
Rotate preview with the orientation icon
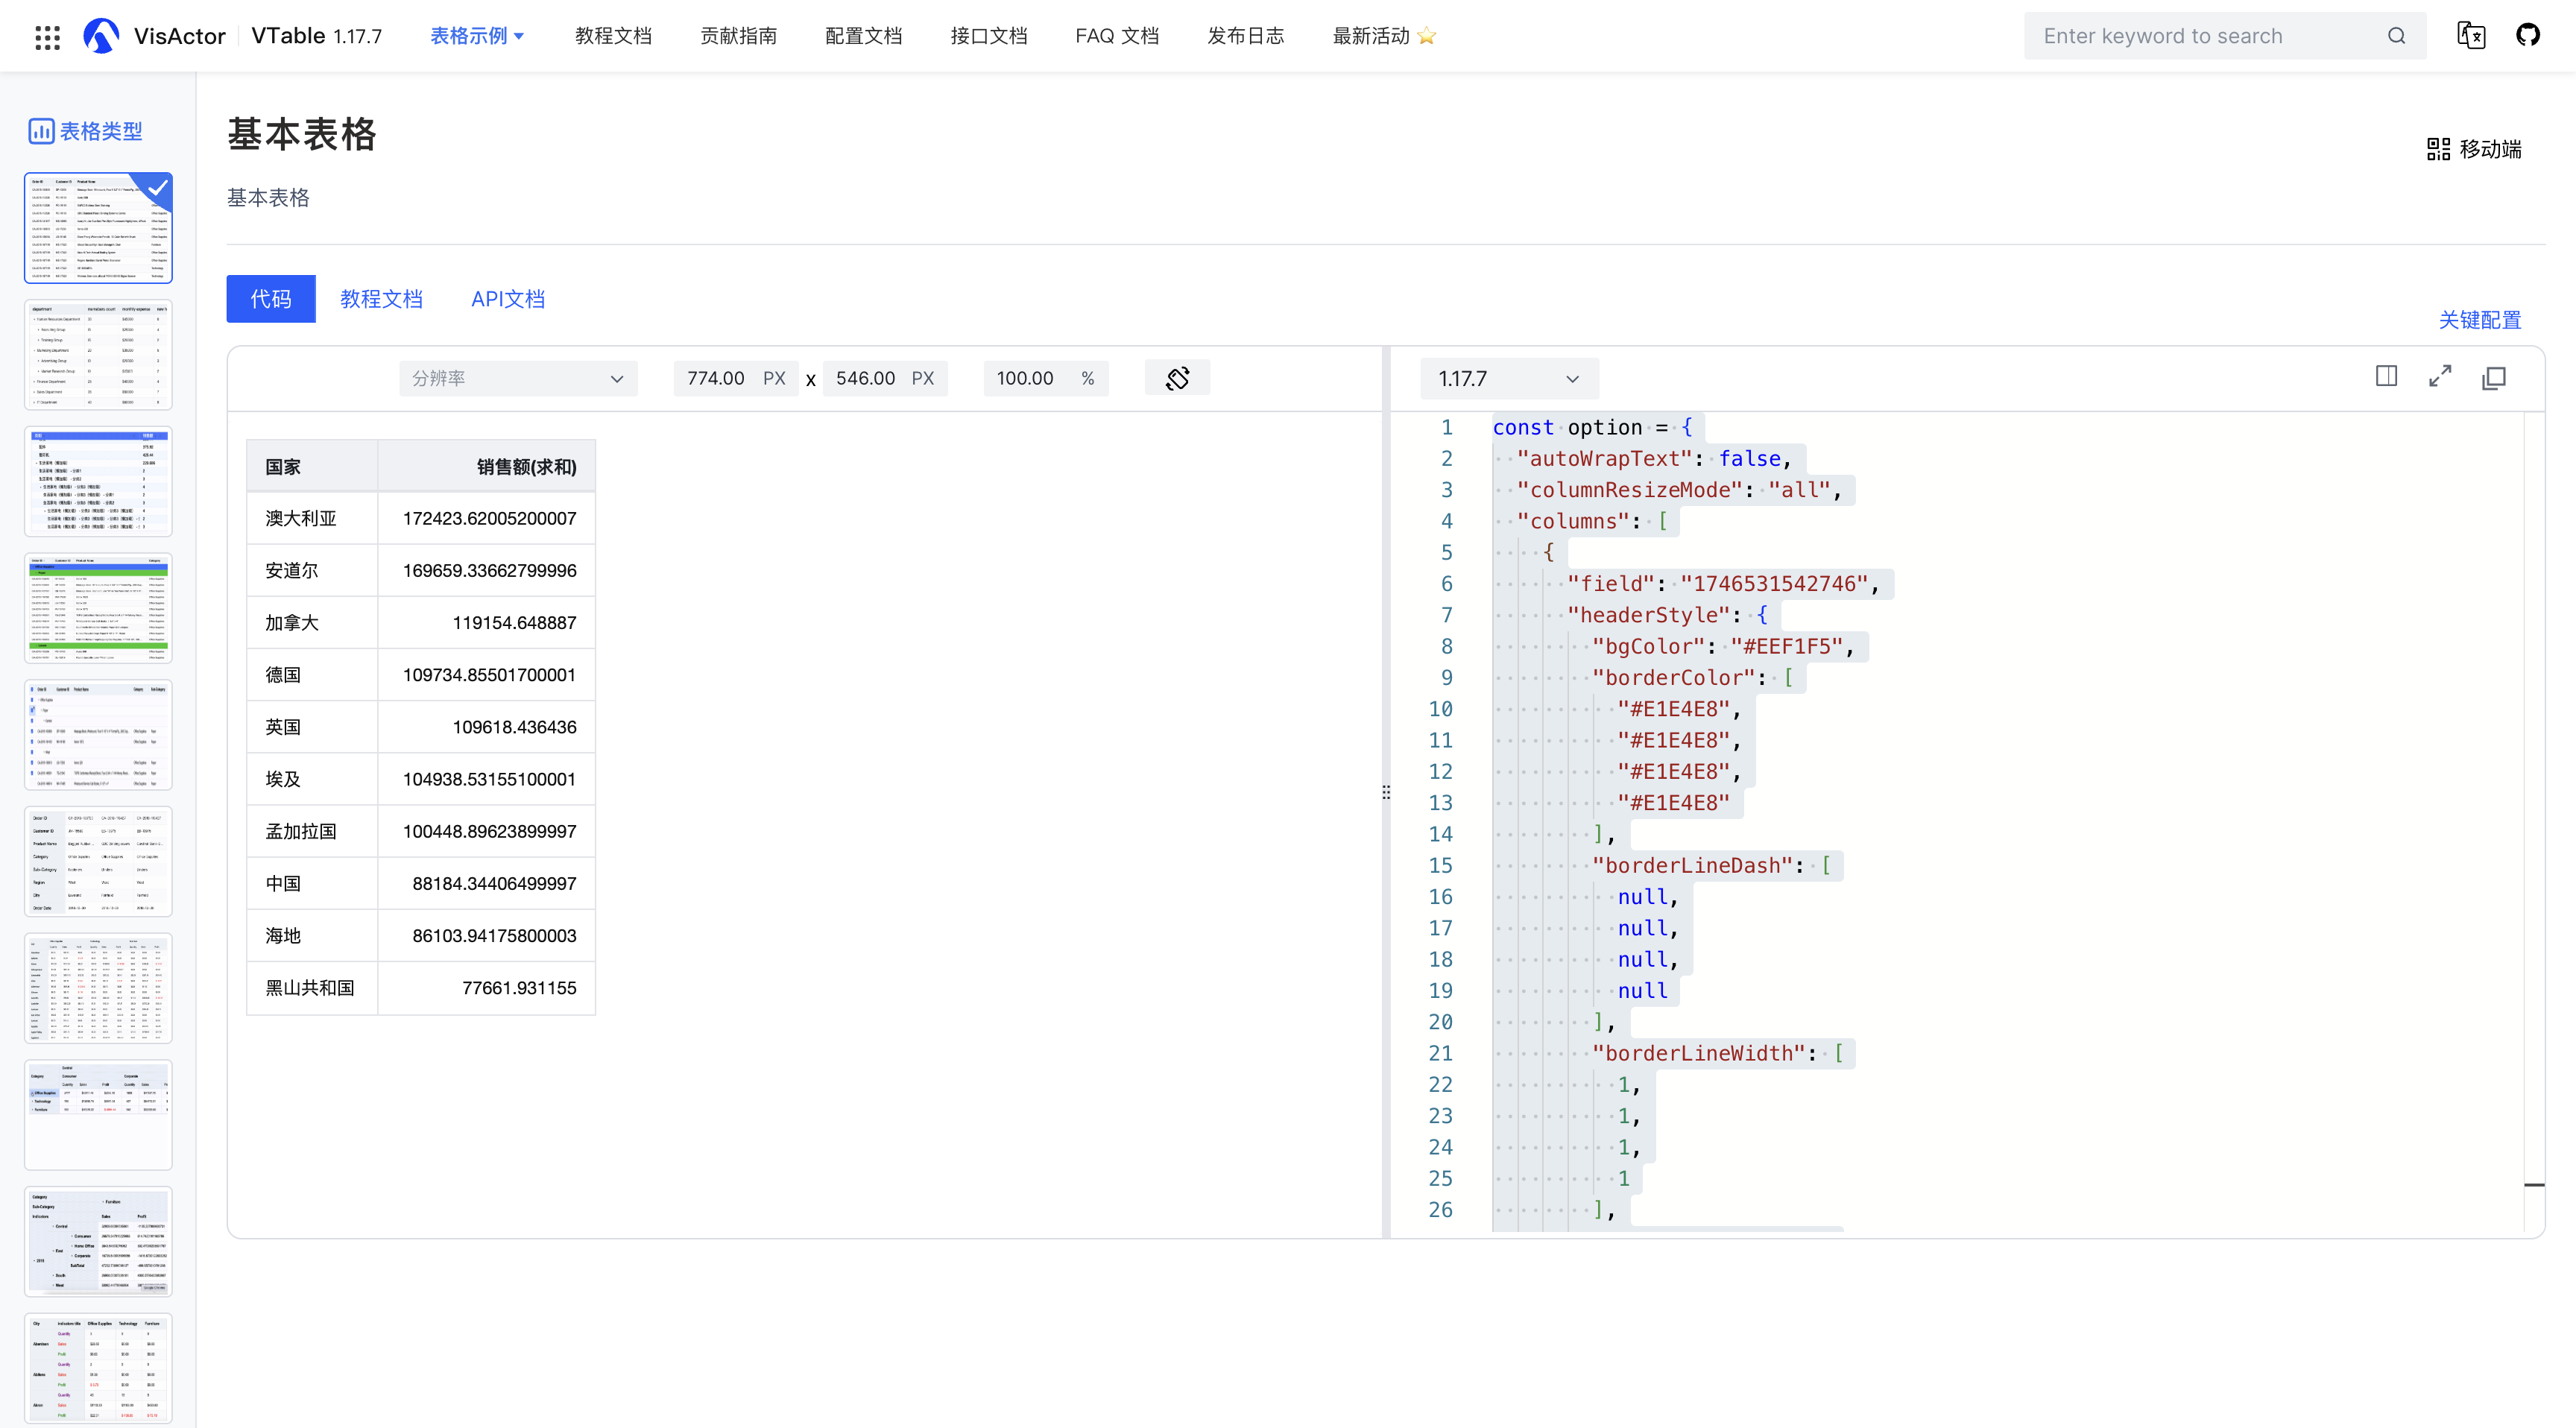pos(1177,378)
